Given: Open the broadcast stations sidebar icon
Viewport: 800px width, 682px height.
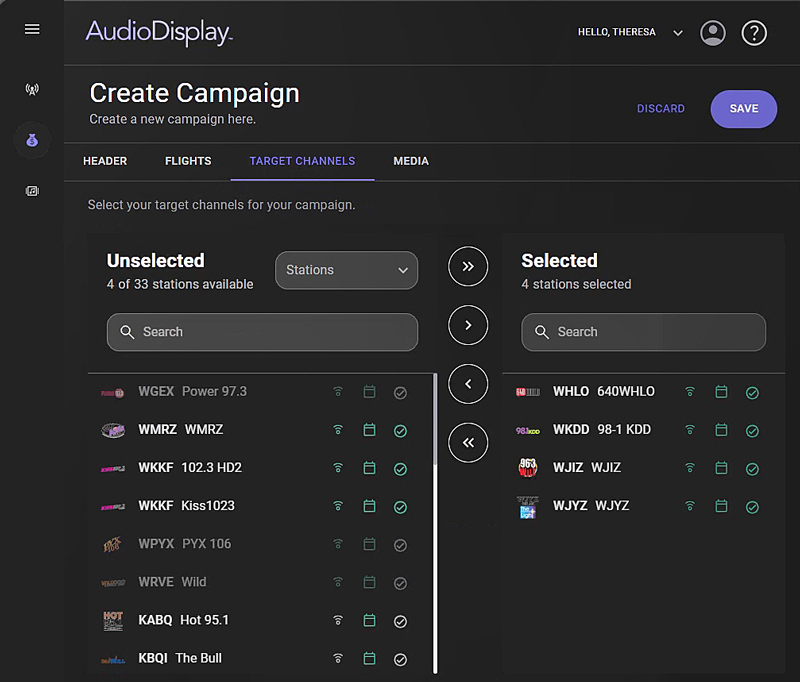Looking at the screenshot, I should click(32, 90).
